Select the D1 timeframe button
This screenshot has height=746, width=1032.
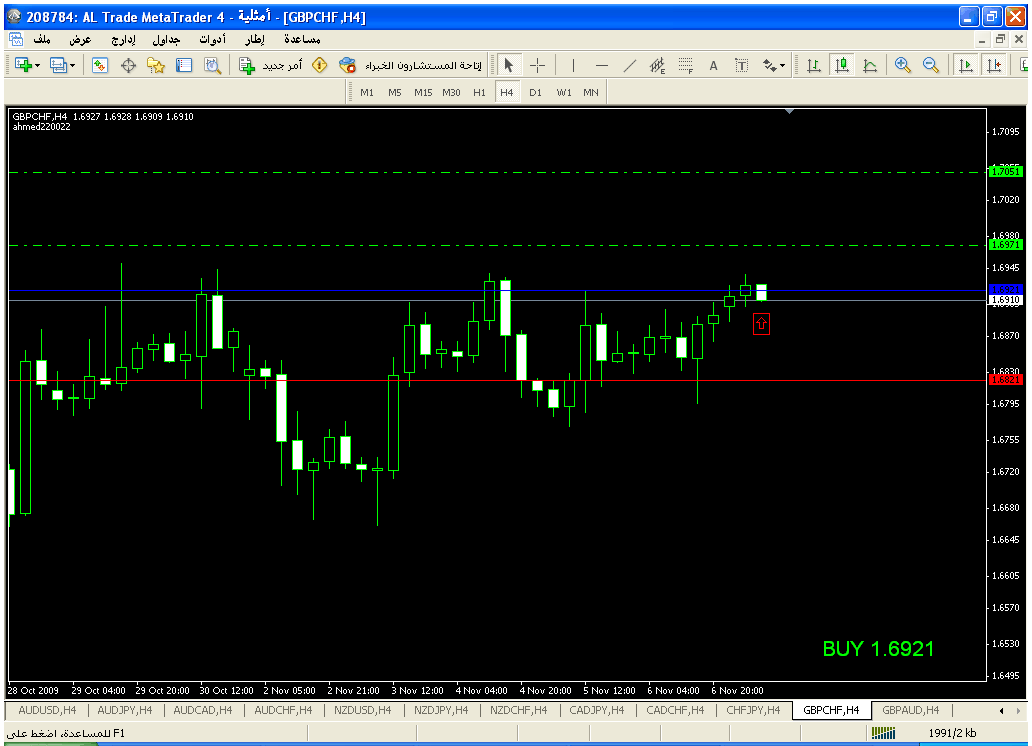pos(535,92)
